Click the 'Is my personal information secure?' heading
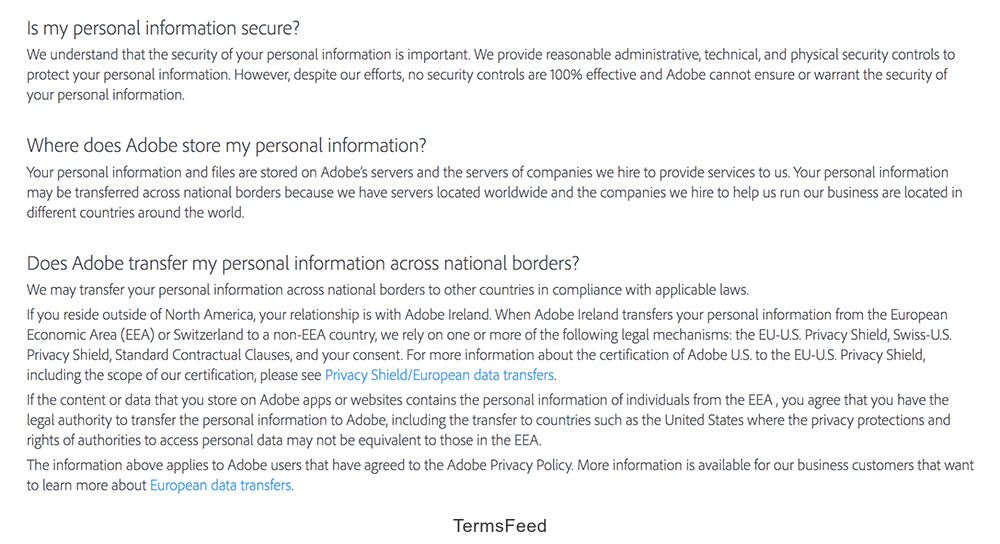This screenshot has height=544, width=1000. [x=163, y=28]
